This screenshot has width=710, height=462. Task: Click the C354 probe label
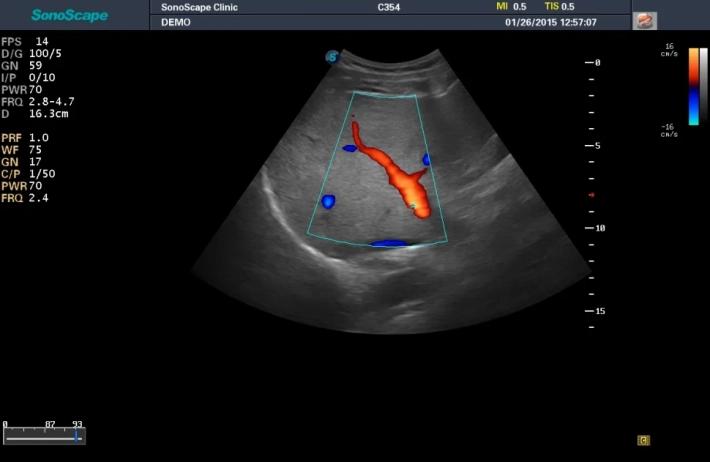389,7
